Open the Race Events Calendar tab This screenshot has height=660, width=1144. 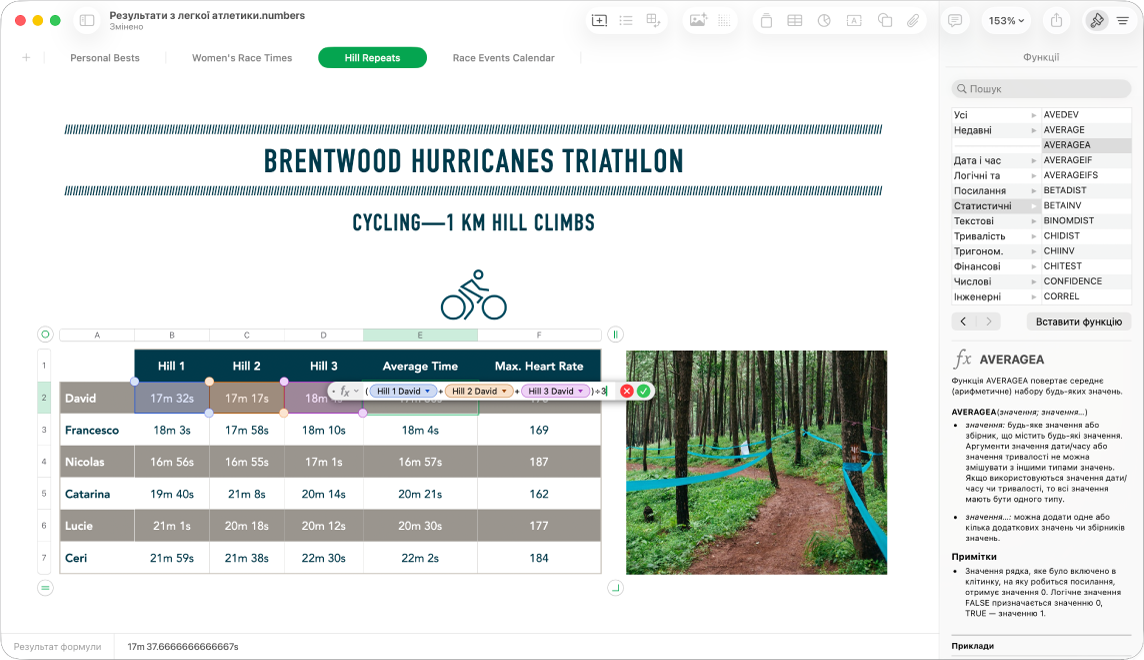pyautogui.click(x=503, y=58)
